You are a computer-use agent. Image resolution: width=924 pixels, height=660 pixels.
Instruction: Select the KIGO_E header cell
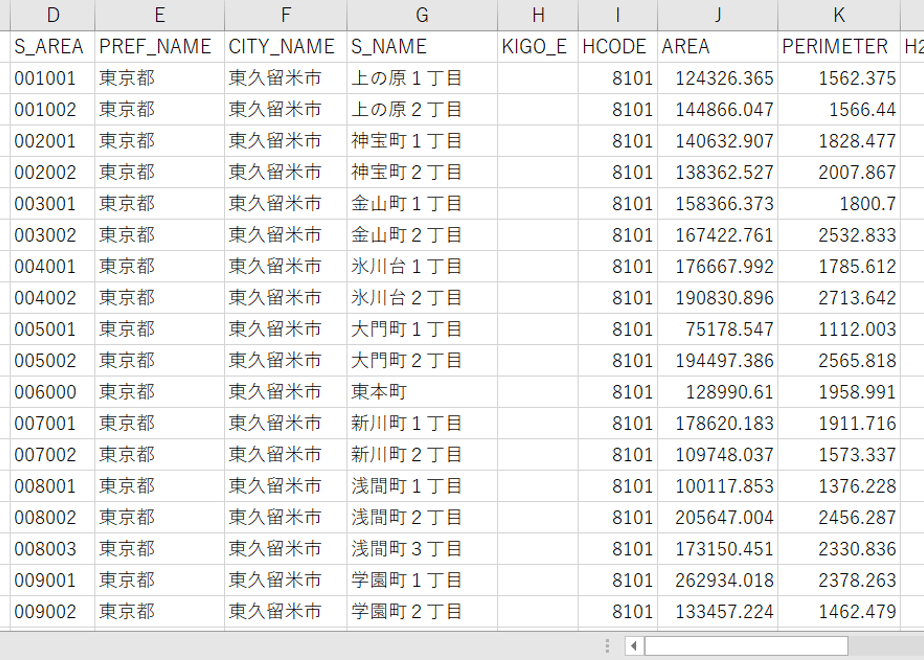[x=538, y=47]
